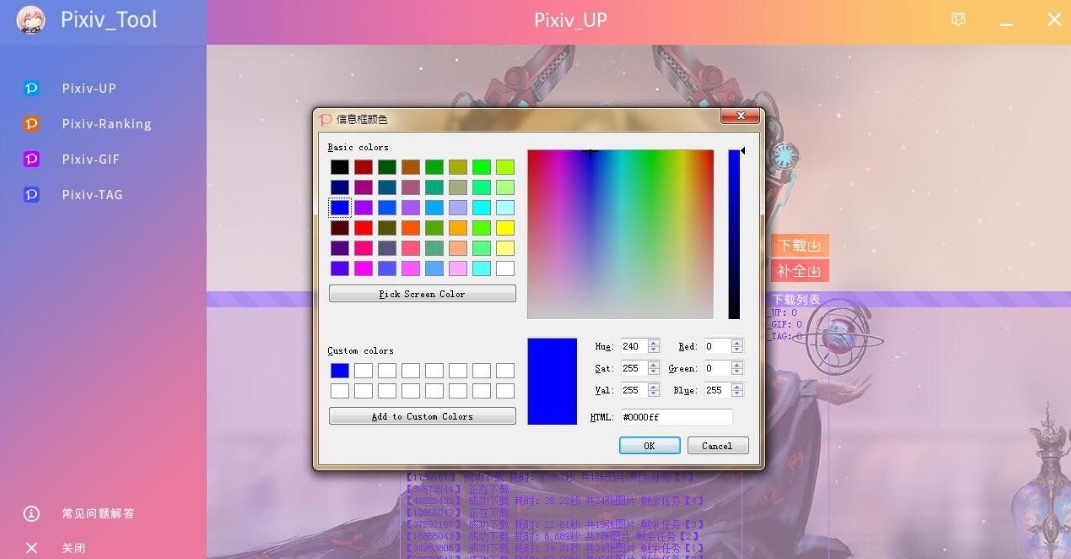The width and height of the screenshot is (1071, 559).
Task: Cancel the color dialog
Action: pos(717,446)
